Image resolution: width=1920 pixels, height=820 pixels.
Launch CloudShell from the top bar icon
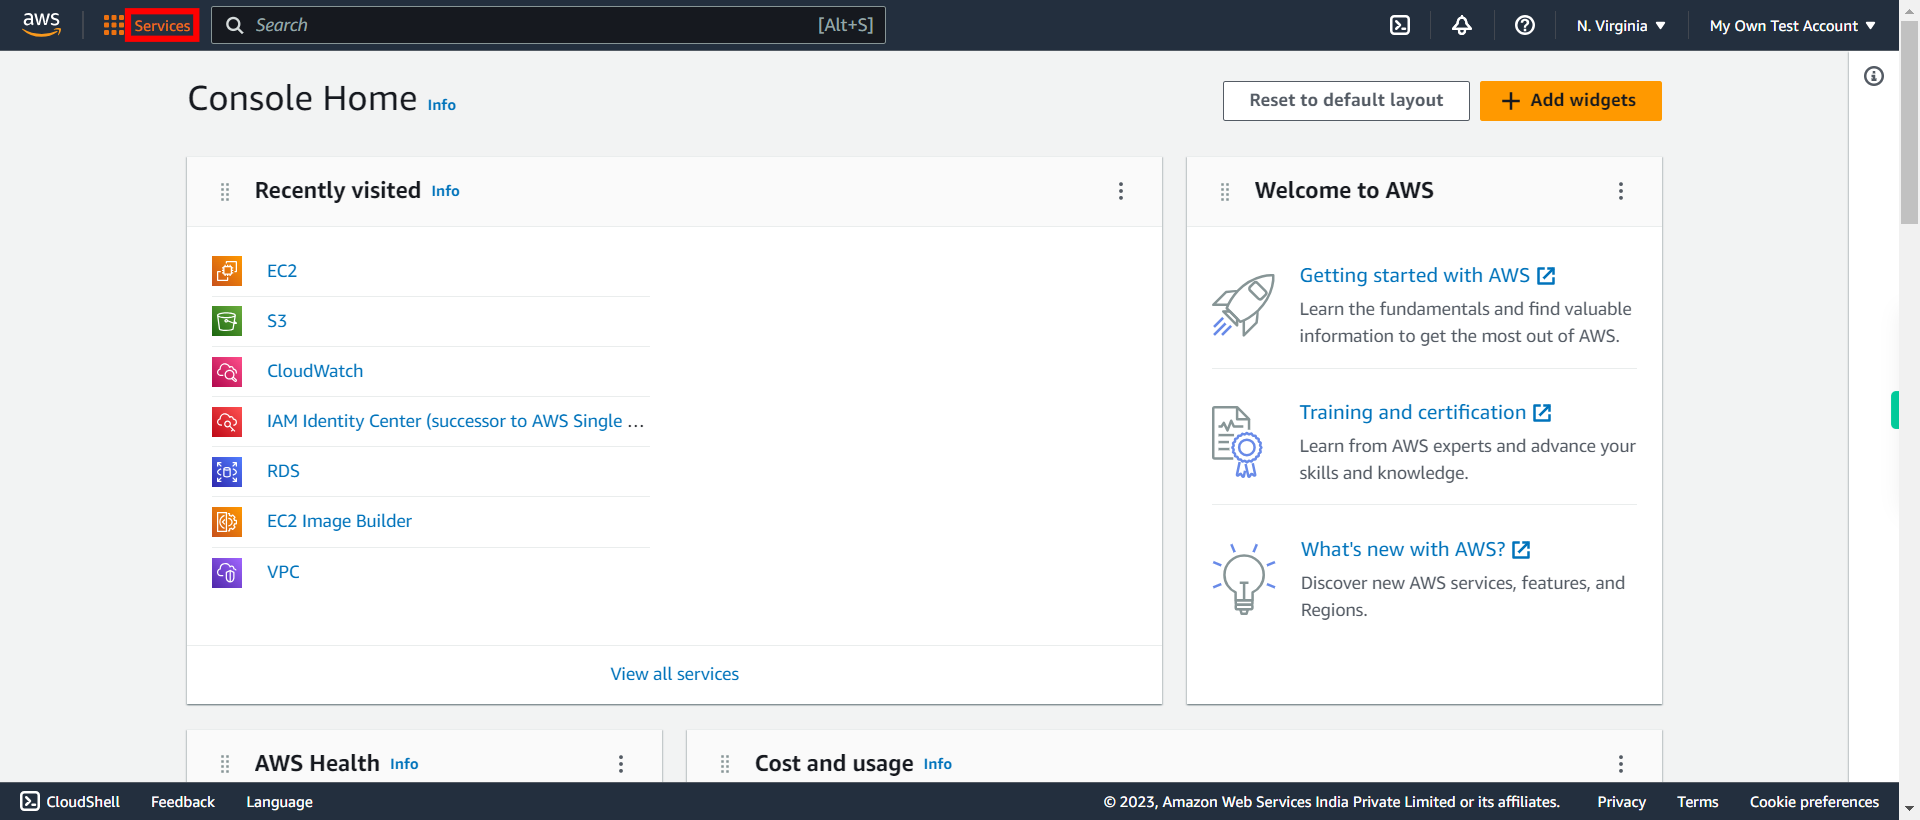1400,25
